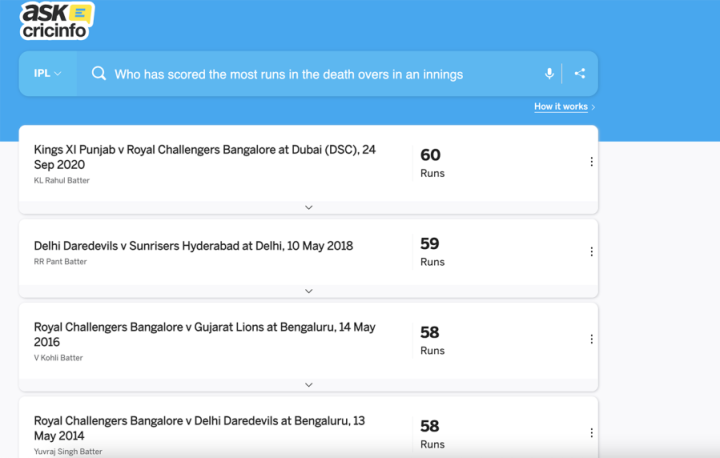Select Delhi Daredevils v Sunrisers Hyderabad match title
Screen dimensions: 720x458
point(193,246)
